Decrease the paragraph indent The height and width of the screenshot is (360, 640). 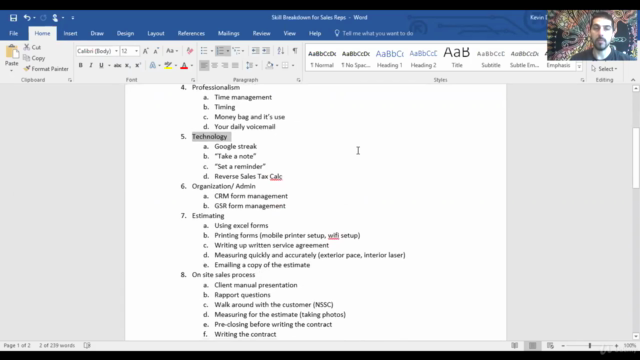pyautogui.click(x=255, y=51)
